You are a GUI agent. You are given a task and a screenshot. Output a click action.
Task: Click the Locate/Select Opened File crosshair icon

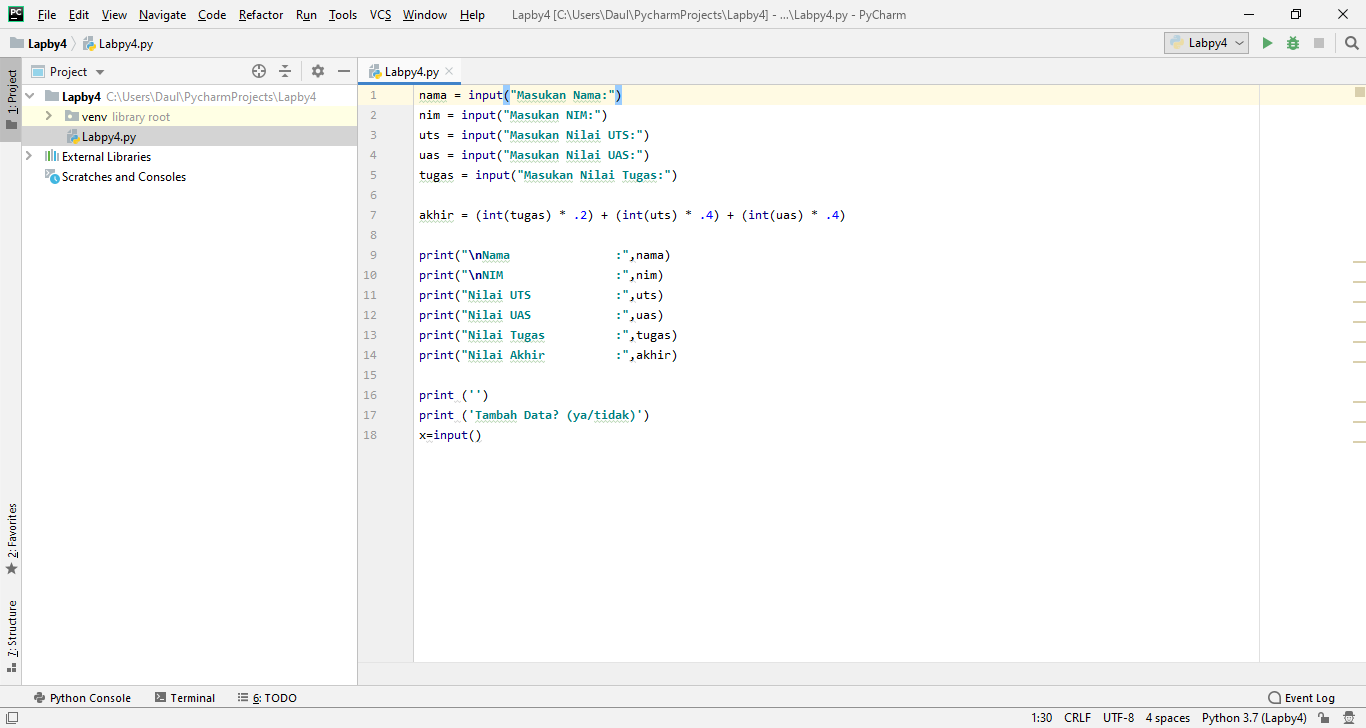(x=258, y=71)
